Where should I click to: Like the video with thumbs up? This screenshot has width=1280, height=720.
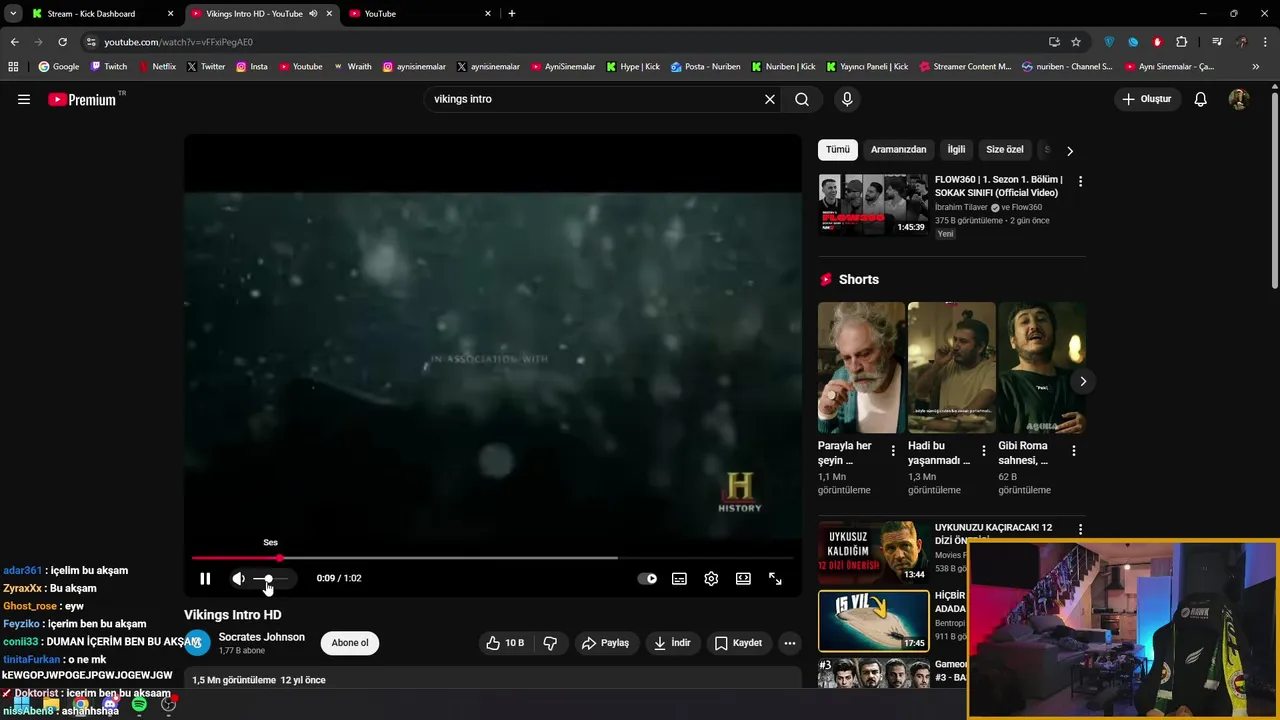point(505,643)
